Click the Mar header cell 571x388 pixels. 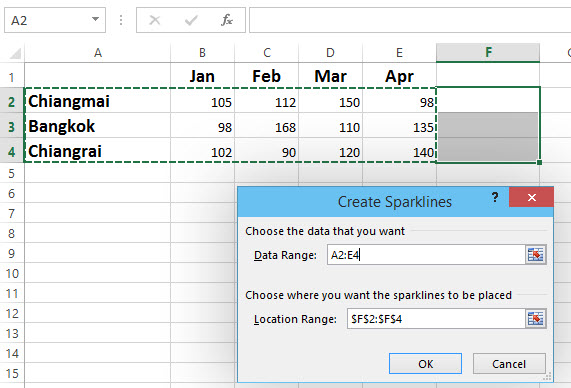pyautogui.click(x=331, y=76)
